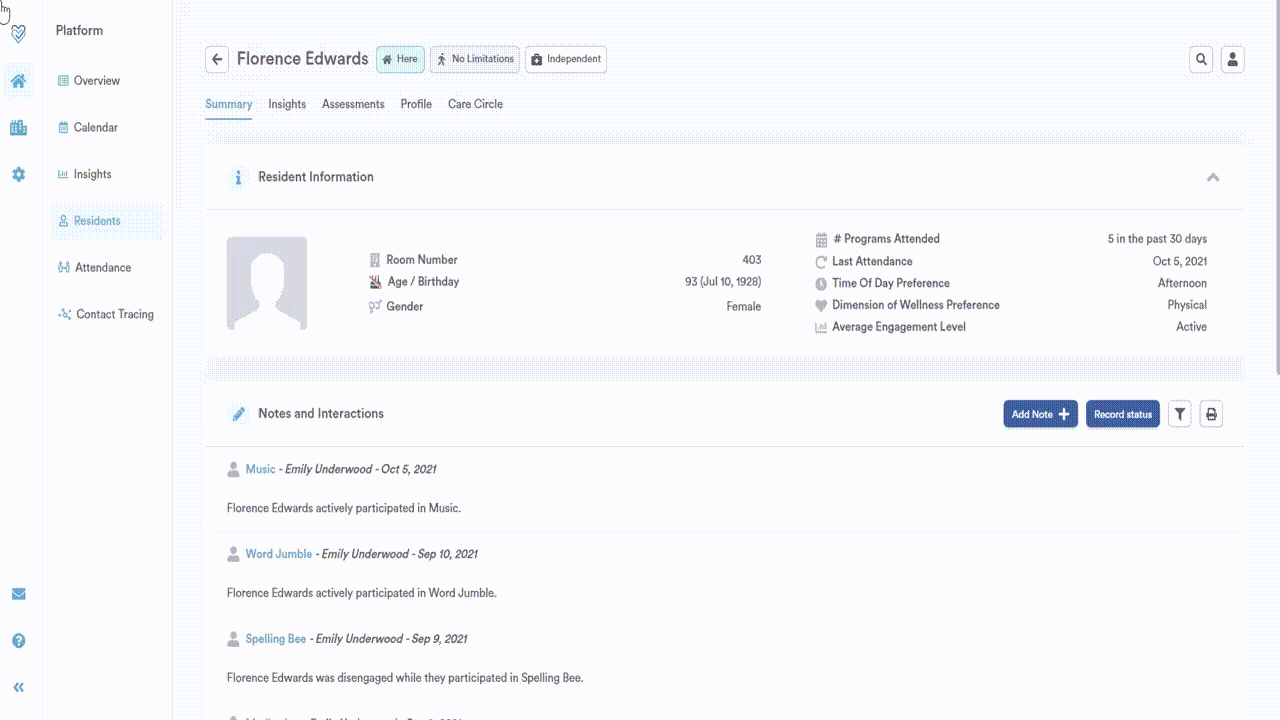Click the Record status button
This screenshot has height=720, width=1280.
coord(1123,414)
